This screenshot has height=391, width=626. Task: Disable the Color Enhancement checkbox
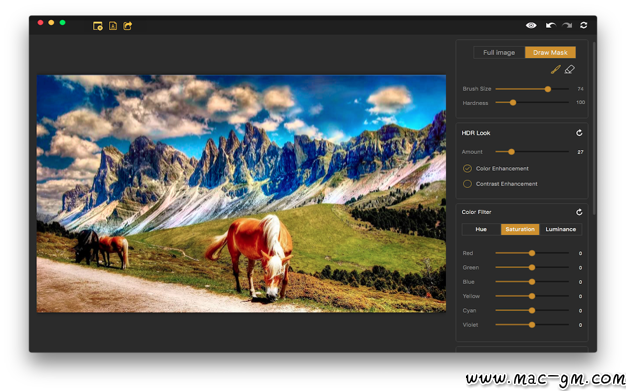[467, 169]
